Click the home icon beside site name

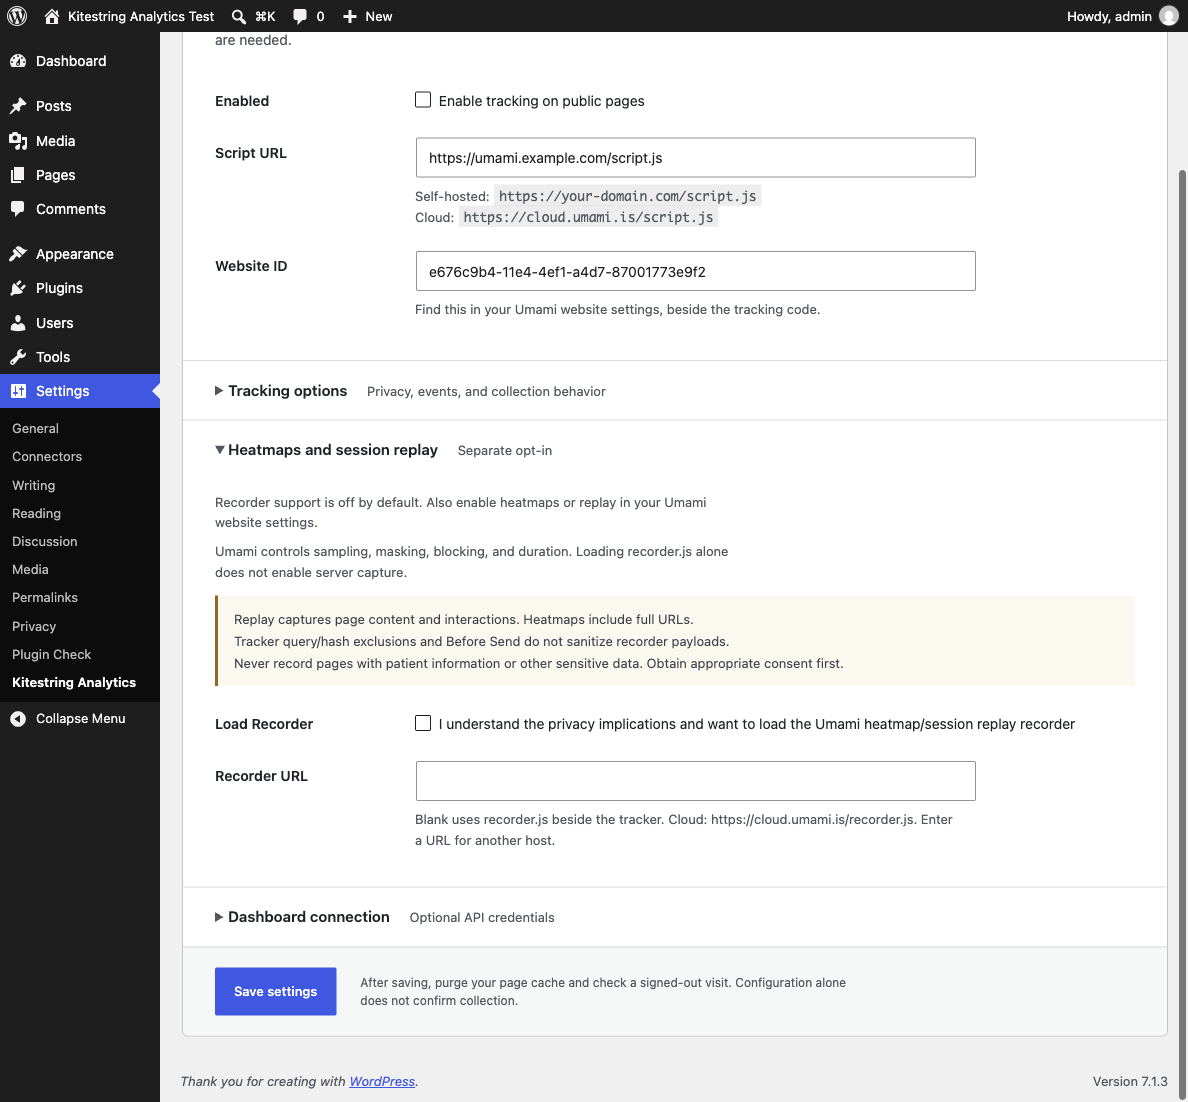tap(52, 16)
